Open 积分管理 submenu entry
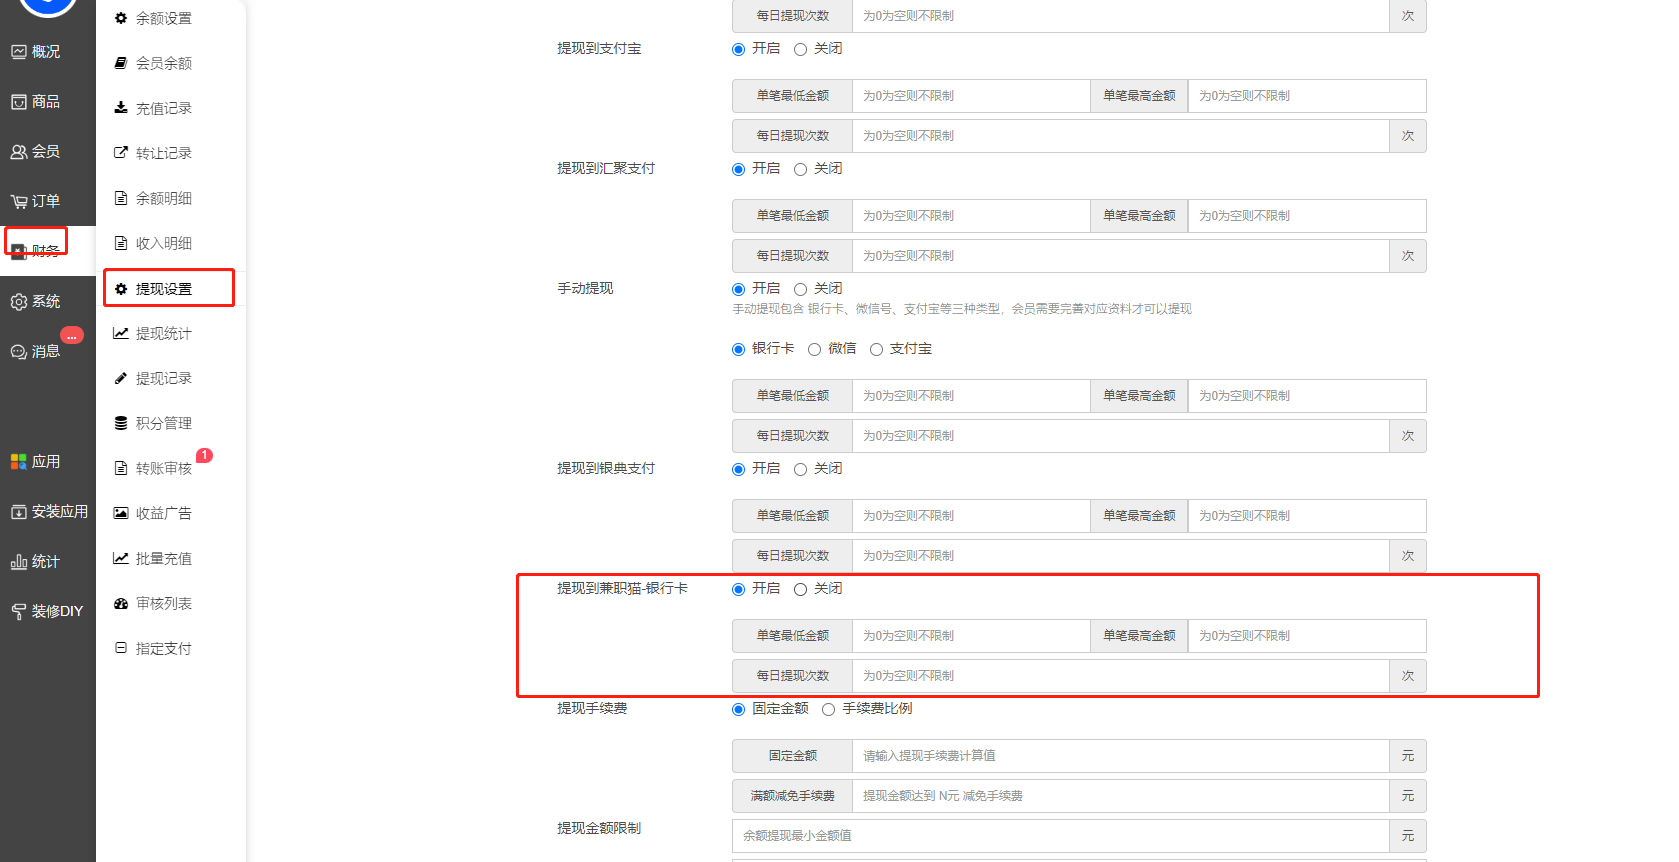The height and width of the screenshot is (862, 1679). coord(163,423)
